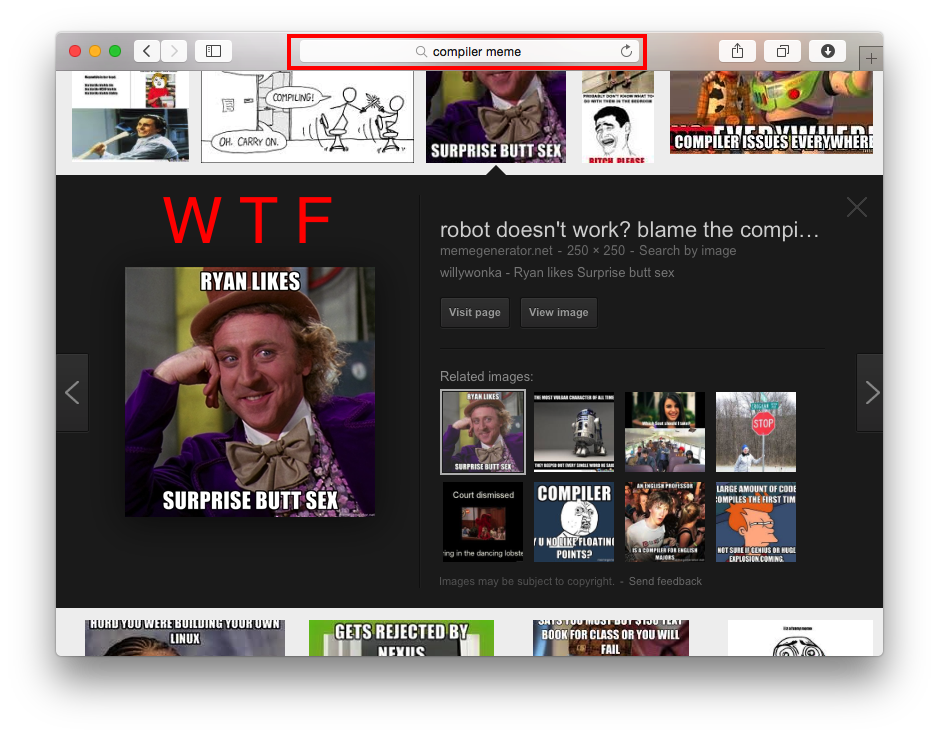Click the address bar magnifier icon
The width and height of the screenshot is (939, 736).
point(422,52)
